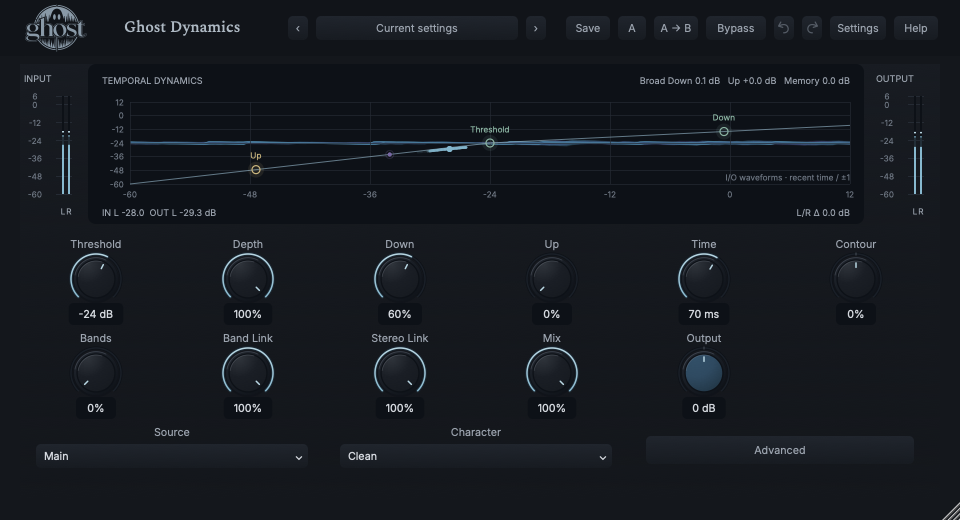Click the Up 0% value field

pos(551,314)
